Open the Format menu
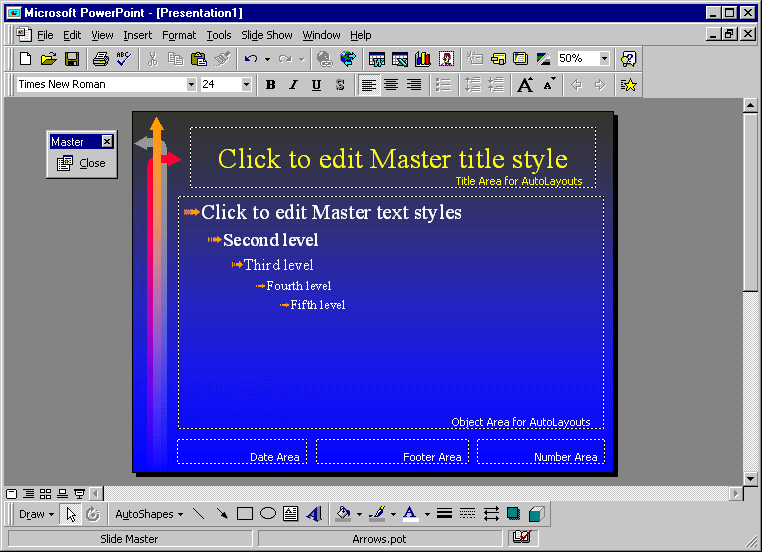Image resolution: width=762 pixels, height=552 pixels. pyautogui.click(x=179, y=35)
